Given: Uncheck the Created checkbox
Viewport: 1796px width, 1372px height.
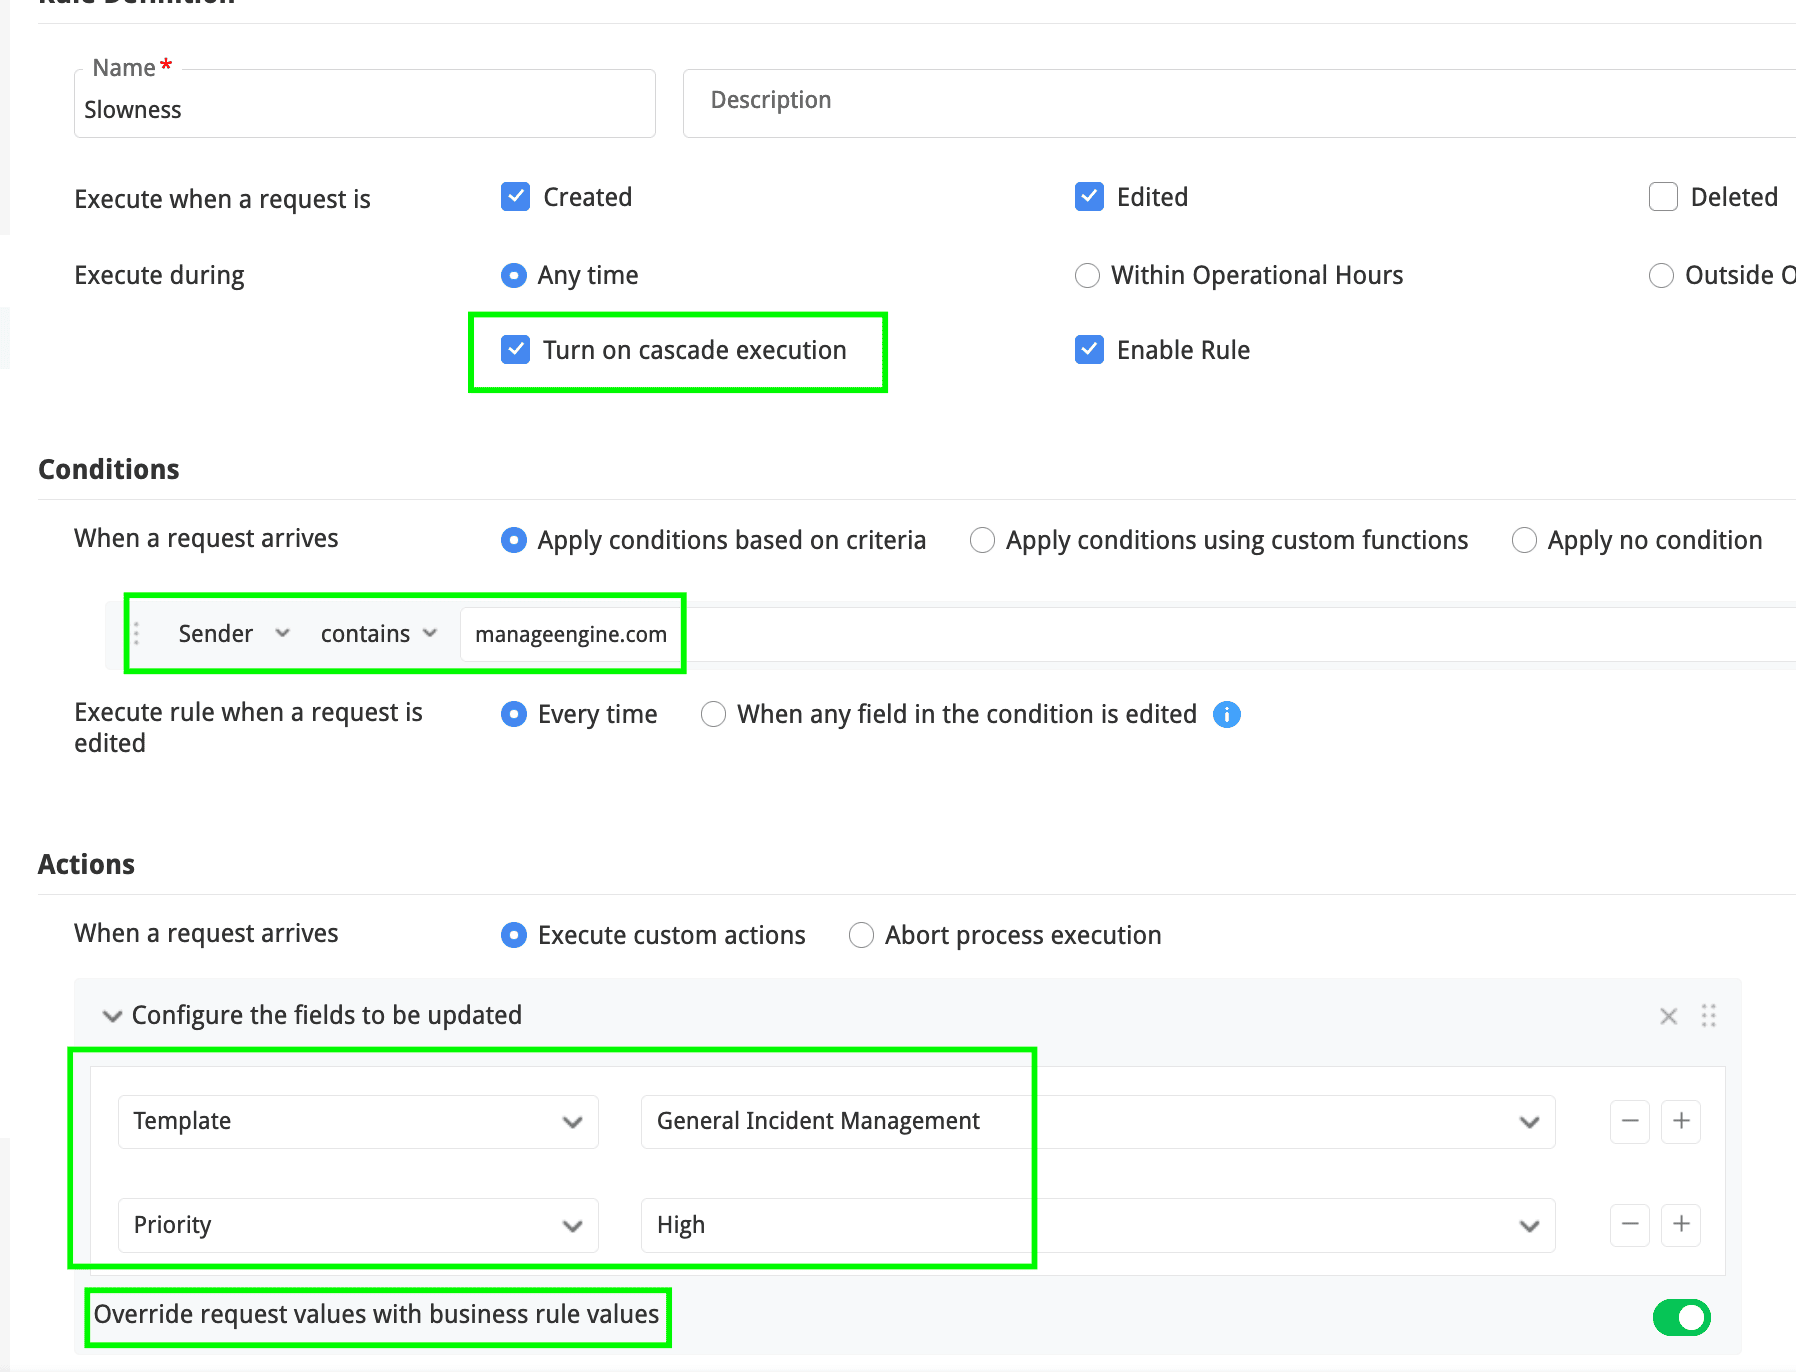Looking at the screenshot, I should tap(515, 197).
